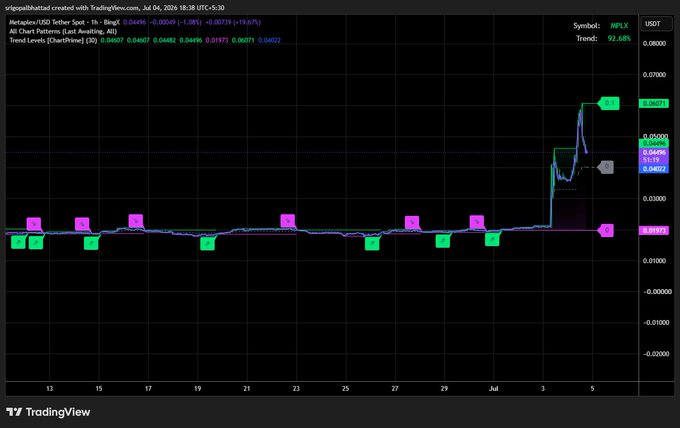Click the purple 0.04496 countdown price label
The height and width of the screenshot is (428, 680).
(x=654, y=156)
